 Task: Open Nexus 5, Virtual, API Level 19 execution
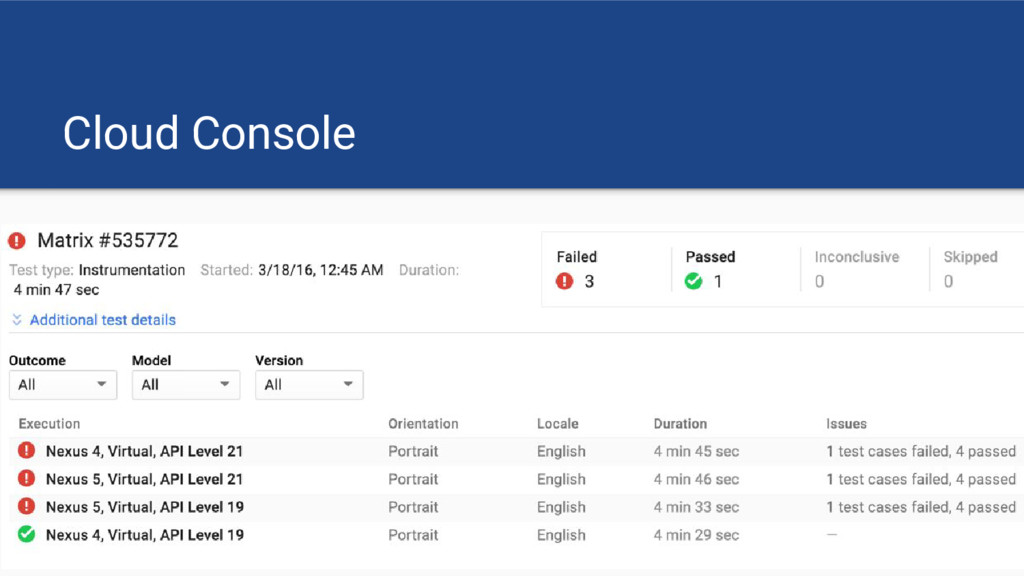144,507
